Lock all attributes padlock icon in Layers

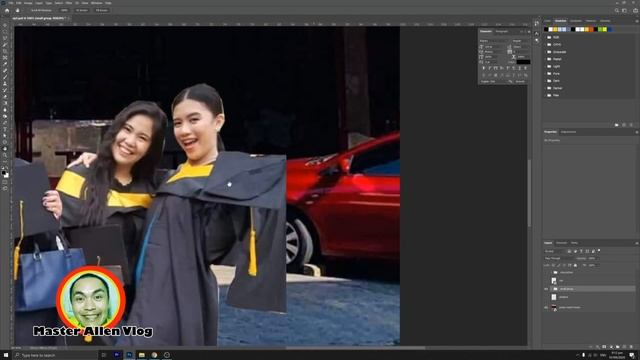click(x=576, y=265)
